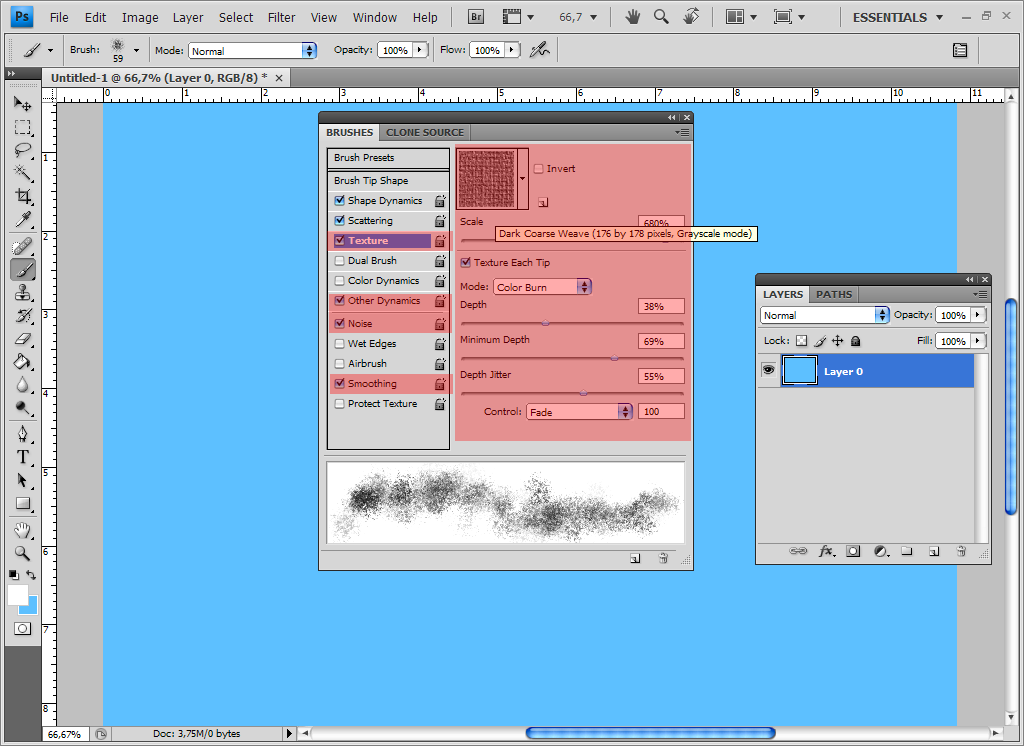
Task: Select the Lasso tool
Action: [22, 150]
